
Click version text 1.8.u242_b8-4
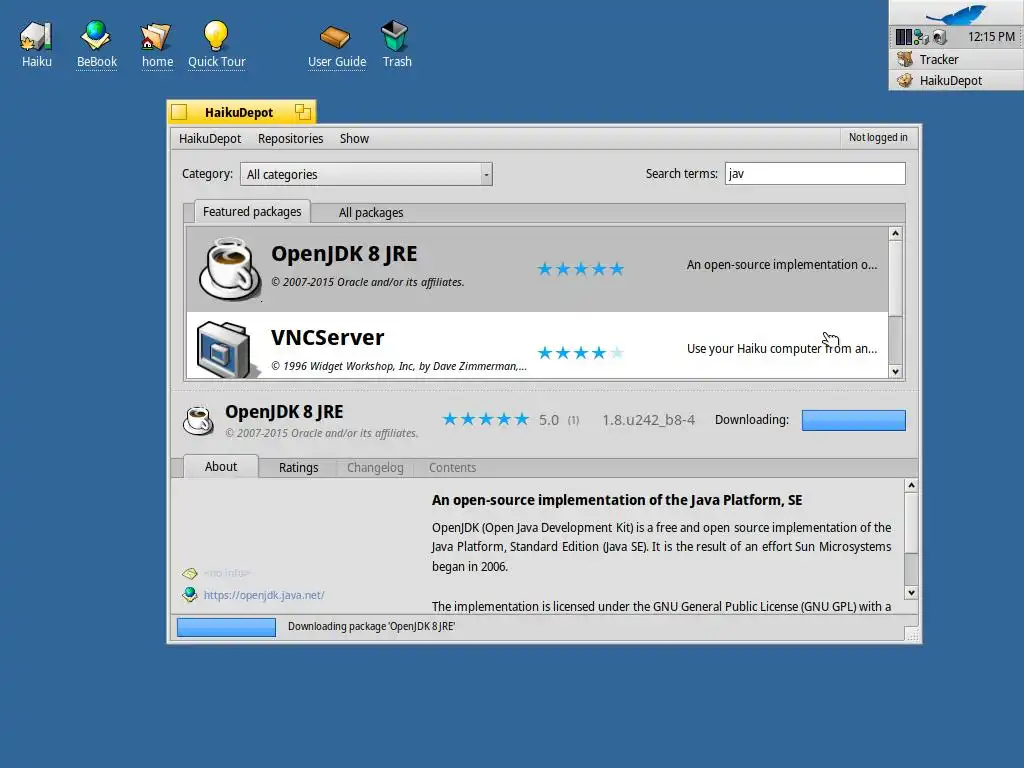[x=648, y=420]
